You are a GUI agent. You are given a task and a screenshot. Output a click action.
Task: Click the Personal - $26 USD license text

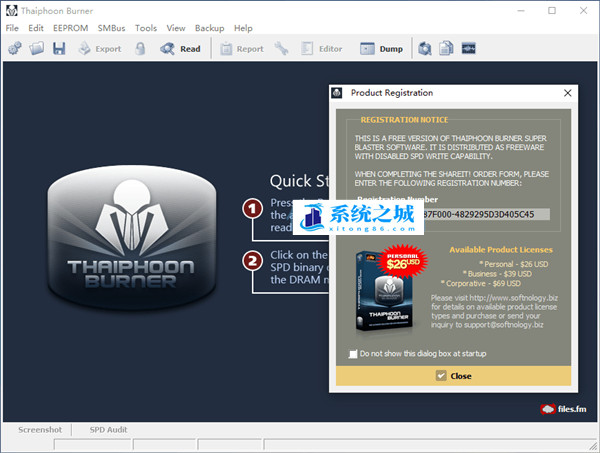tap(514, 264)
